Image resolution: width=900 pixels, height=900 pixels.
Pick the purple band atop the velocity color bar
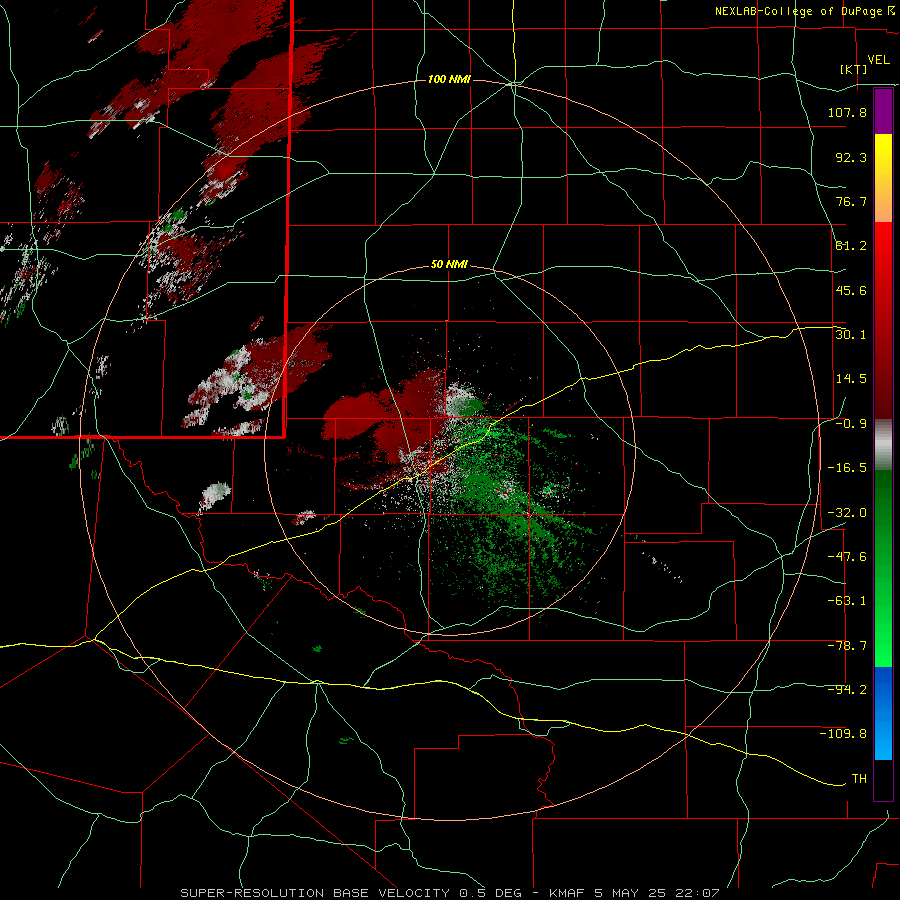[883, 111]
